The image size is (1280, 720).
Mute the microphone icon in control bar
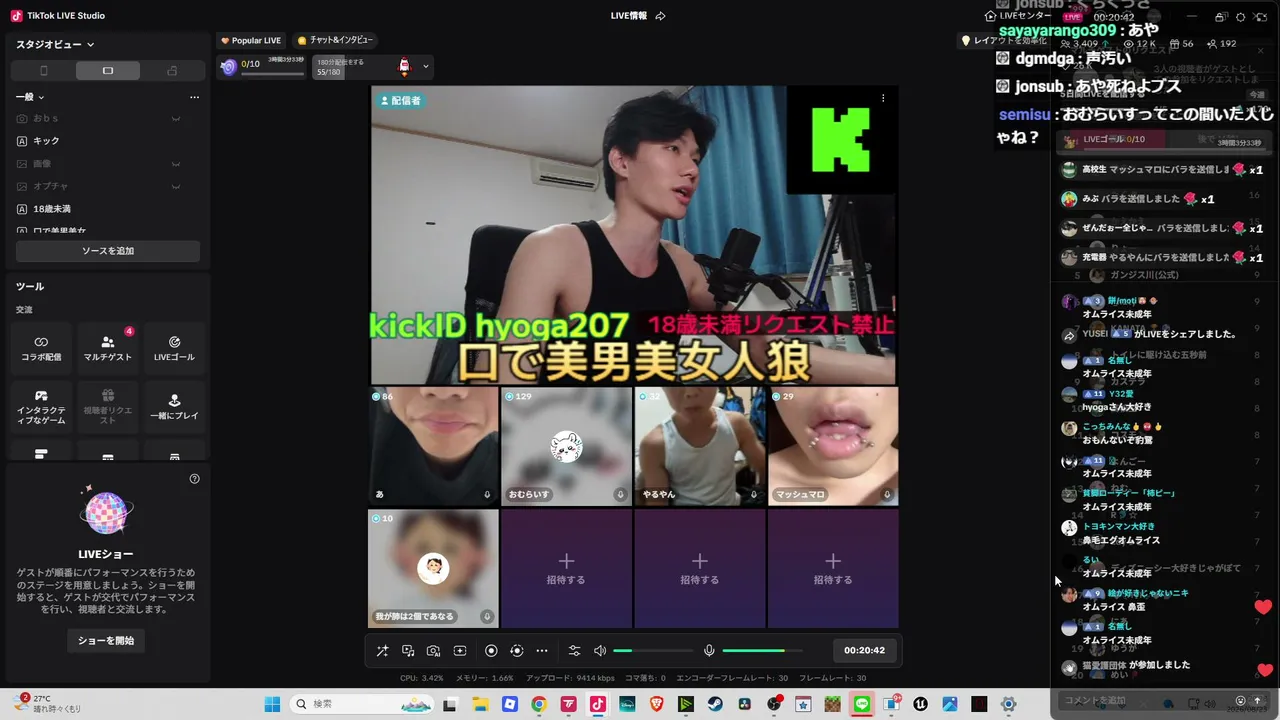point(709,651)
